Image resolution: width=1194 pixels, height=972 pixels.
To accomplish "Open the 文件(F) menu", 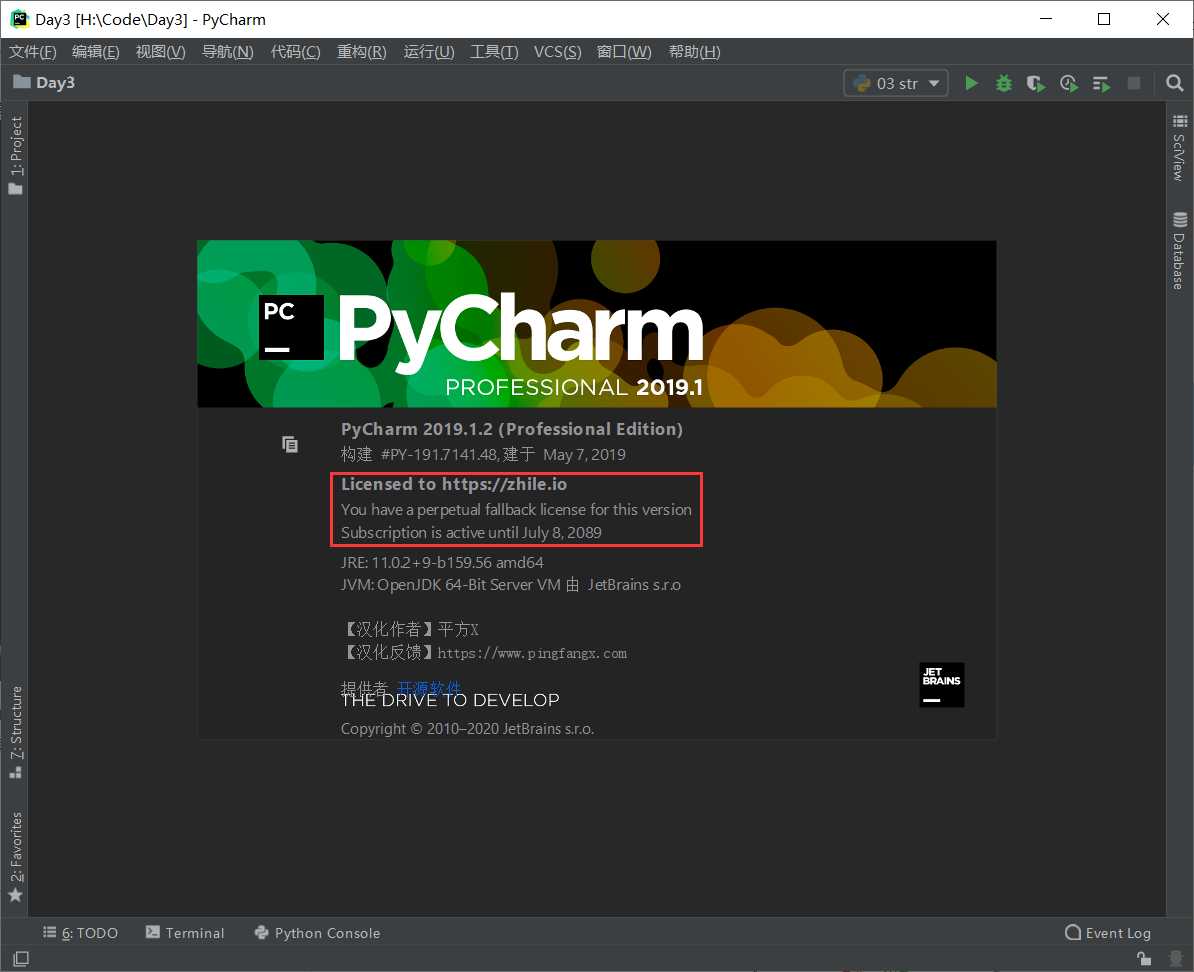I will click(33, 51).
